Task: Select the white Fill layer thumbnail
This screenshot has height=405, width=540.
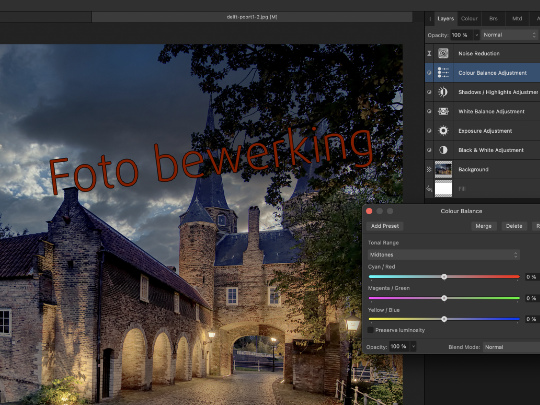Action: tap(443, 188)
